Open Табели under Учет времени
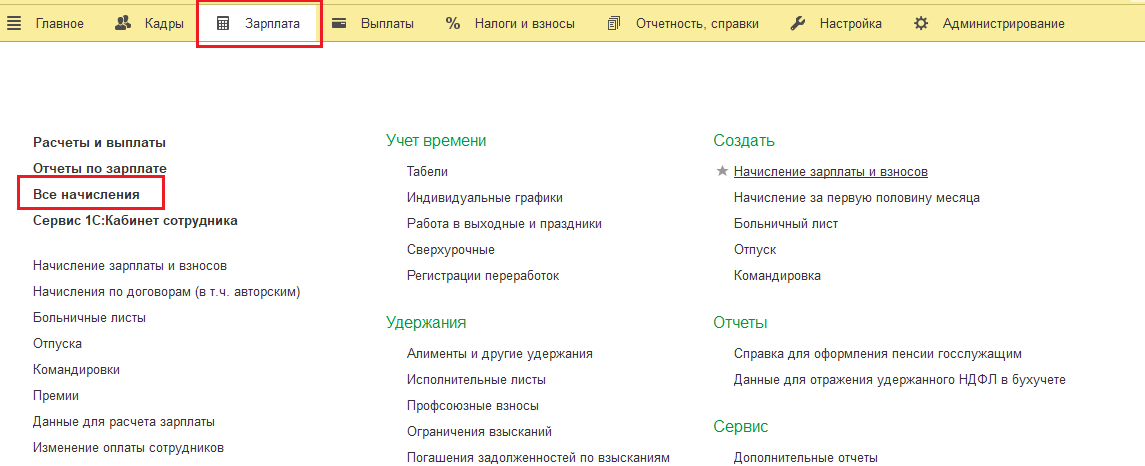The height and width of the screenshot is (466, 1145). pos(427,172)
